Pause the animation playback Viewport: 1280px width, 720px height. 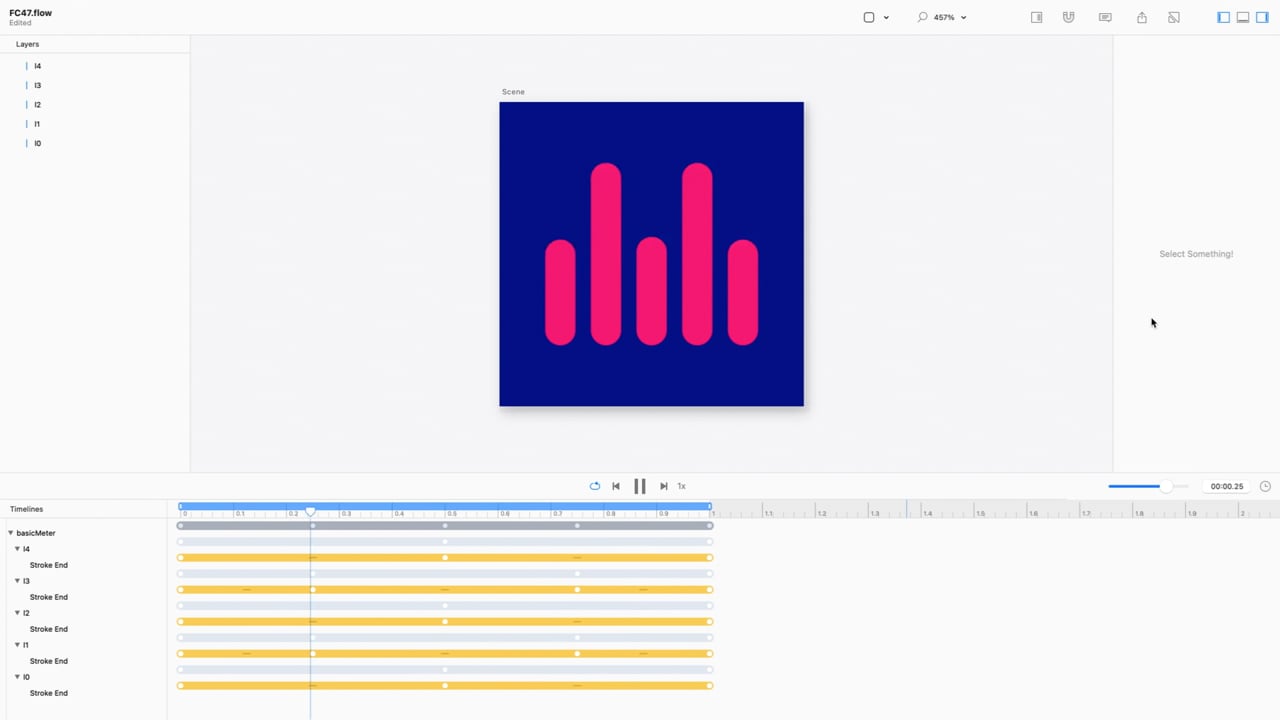point(640,486)
